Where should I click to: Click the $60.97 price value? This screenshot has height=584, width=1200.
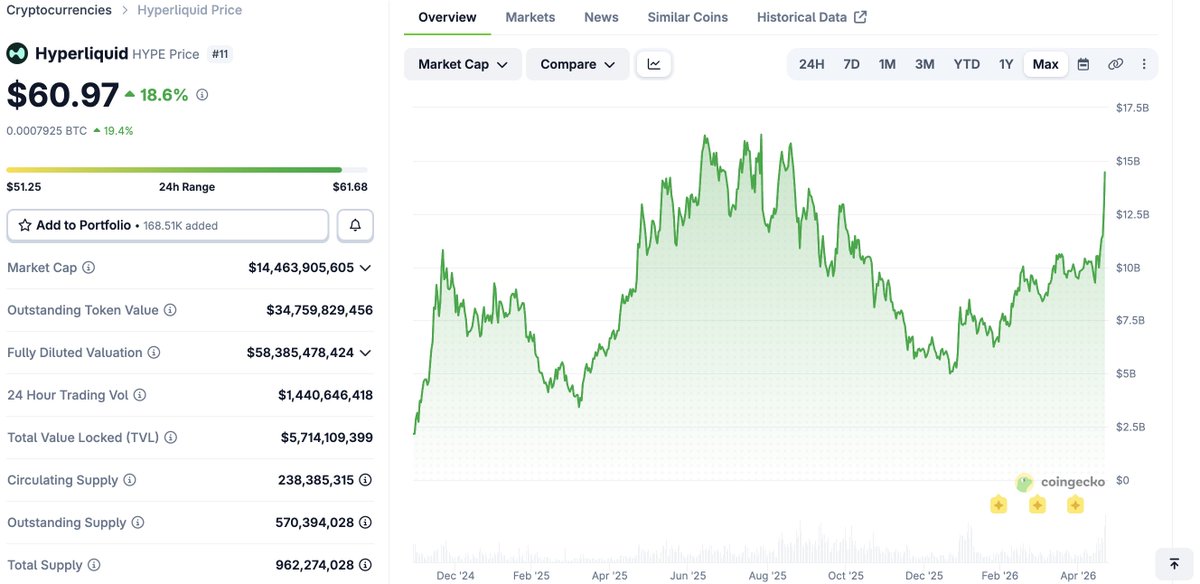point(63,95)
